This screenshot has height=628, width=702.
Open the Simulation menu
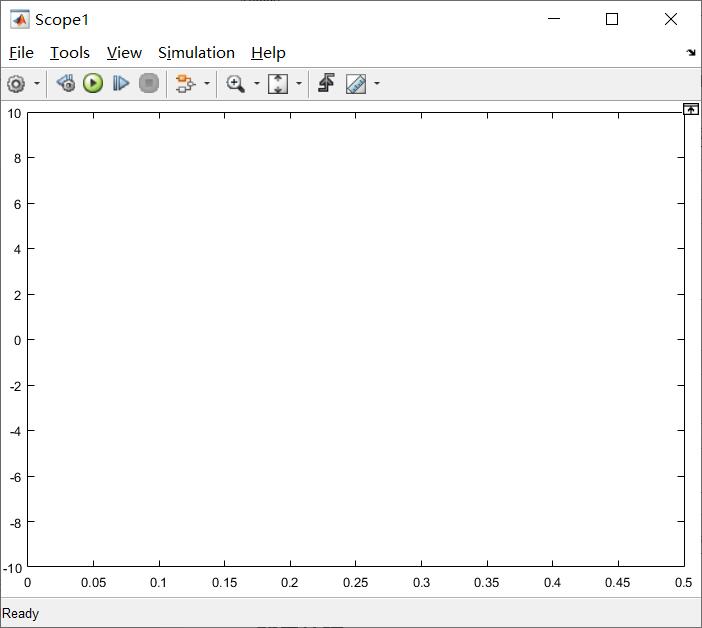(197, 53)
